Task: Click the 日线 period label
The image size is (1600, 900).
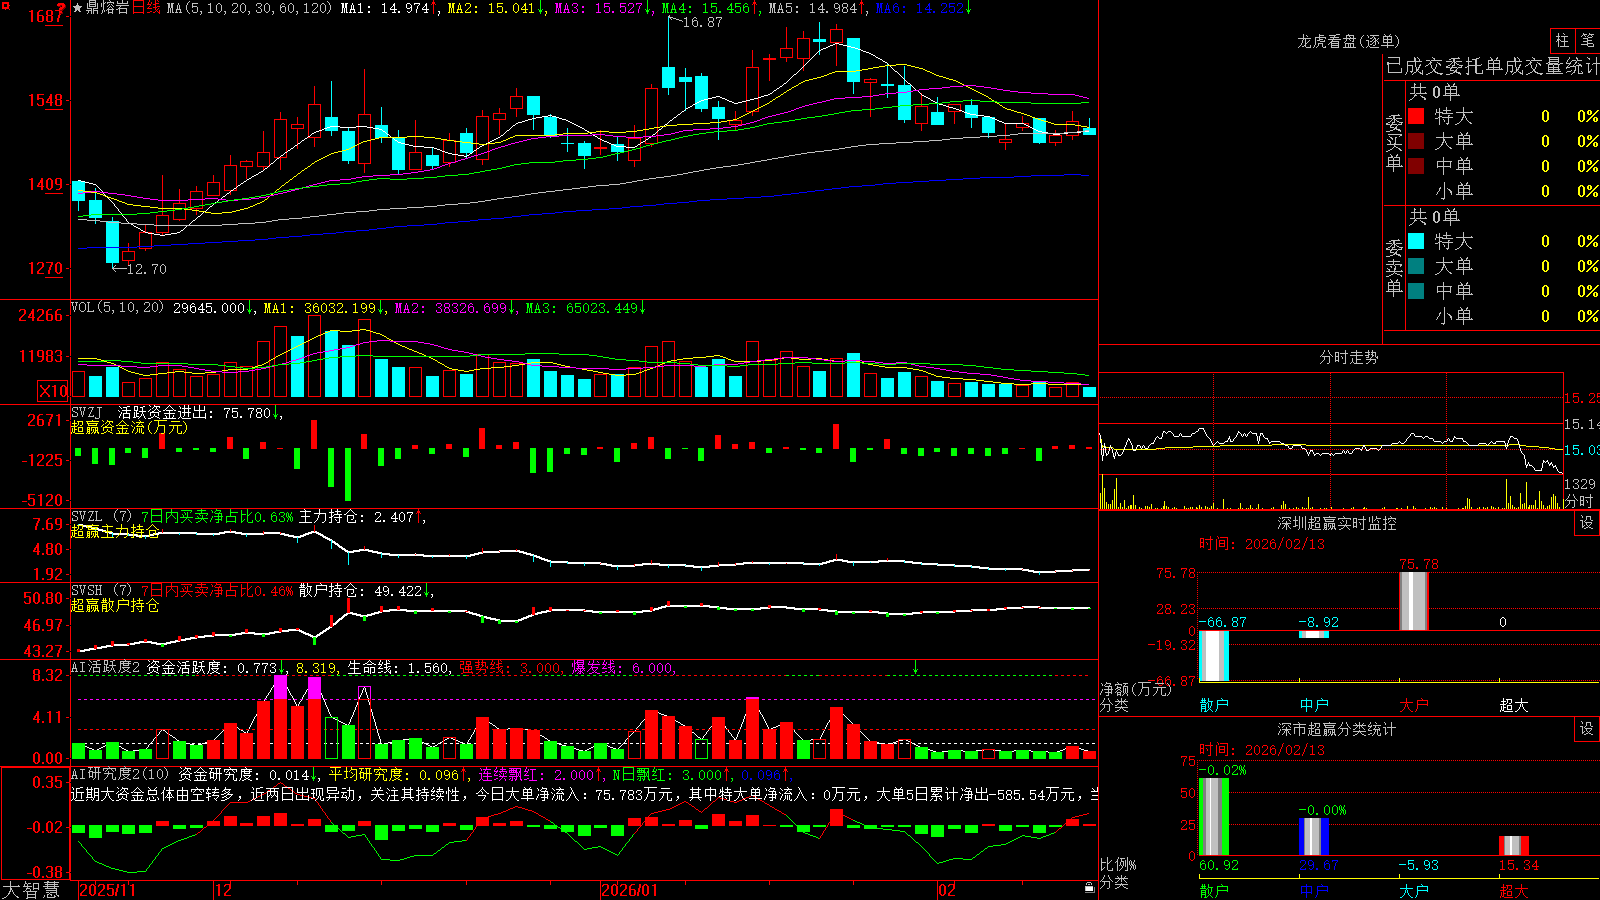Action: (x=146, y=8)
